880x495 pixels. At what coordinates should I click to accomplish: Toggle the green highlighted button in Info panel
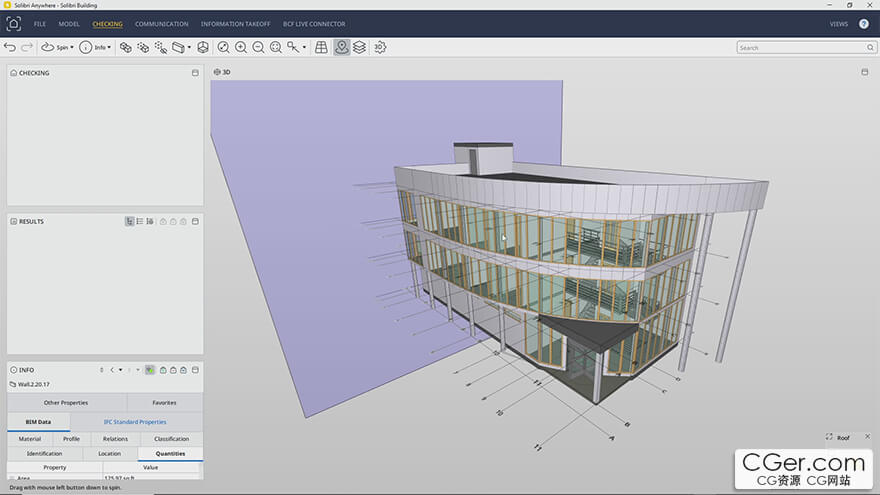pyautogui.click(x=150, y=370)
